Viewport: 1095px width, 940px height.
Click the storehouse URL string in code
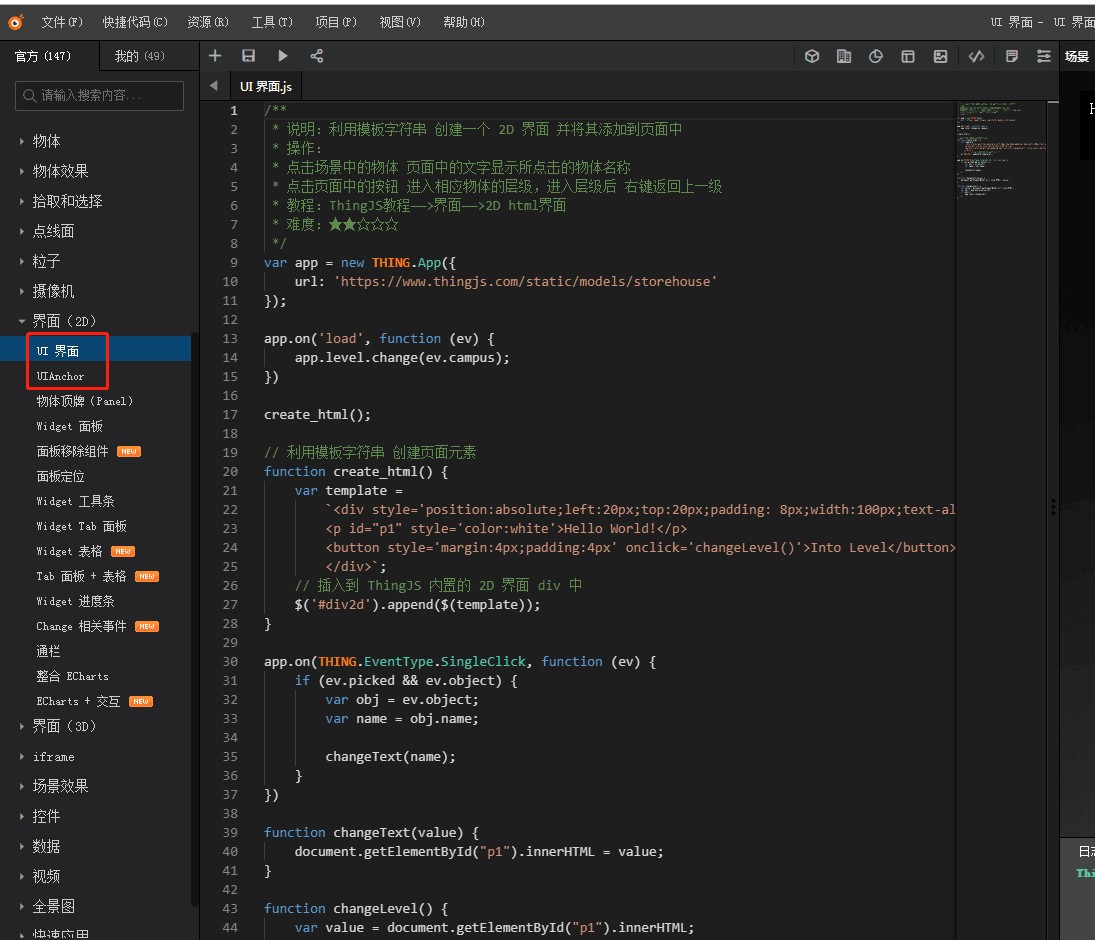click(x=525, y=281)
